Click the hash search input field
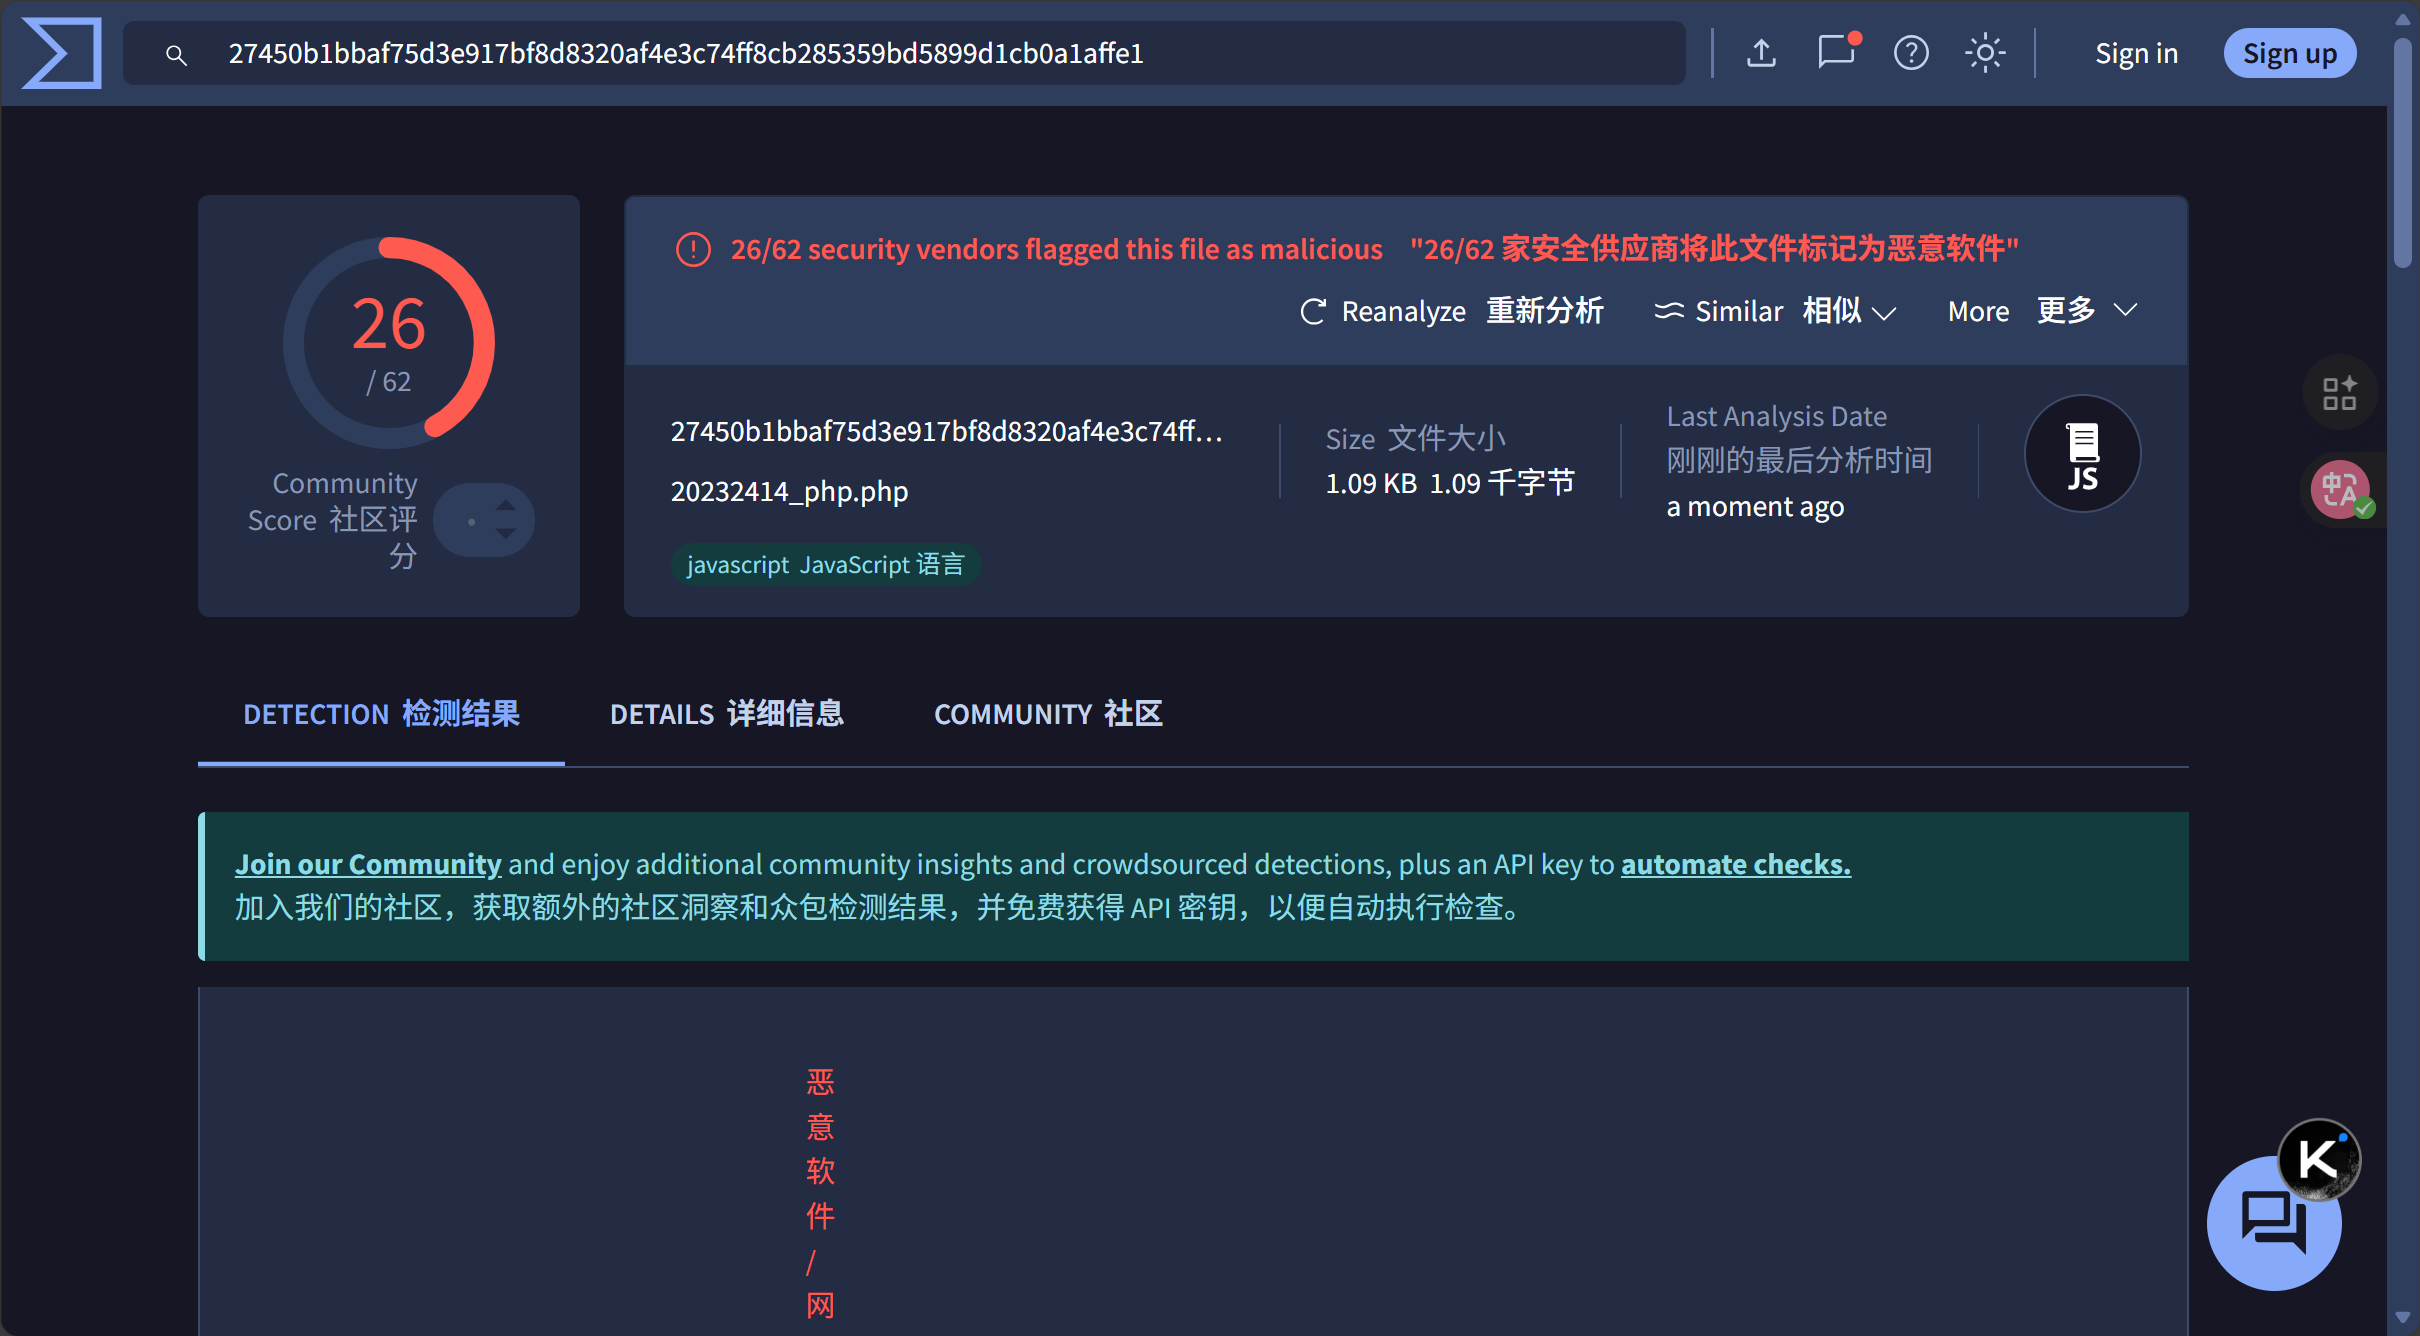Screen dimensions: 2420x1336 pyautogui.click(x=900, y=53)
